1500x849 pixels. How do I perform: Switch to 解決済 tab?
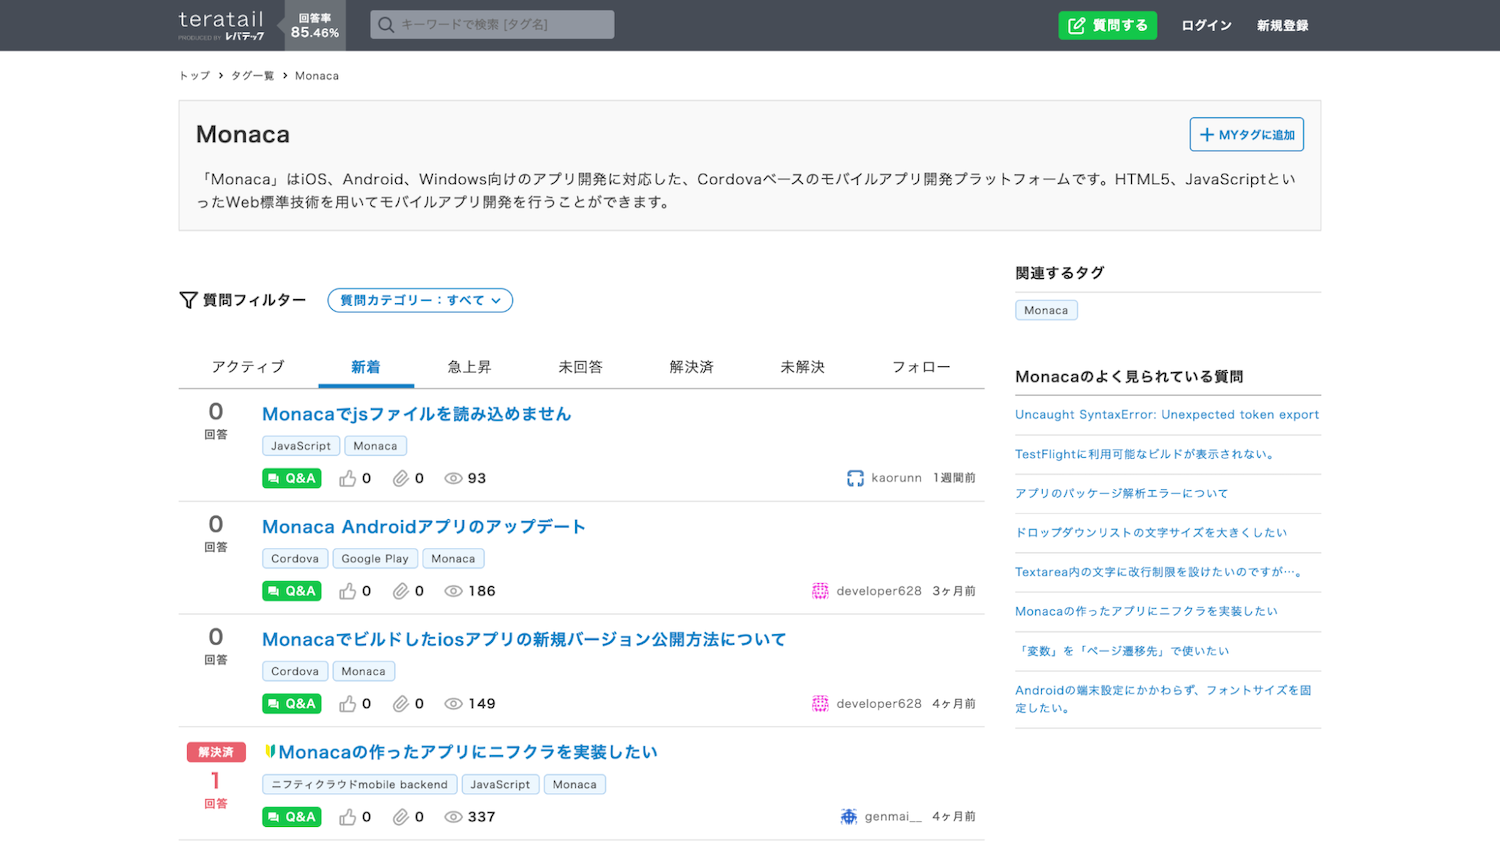tap(691, 367)
